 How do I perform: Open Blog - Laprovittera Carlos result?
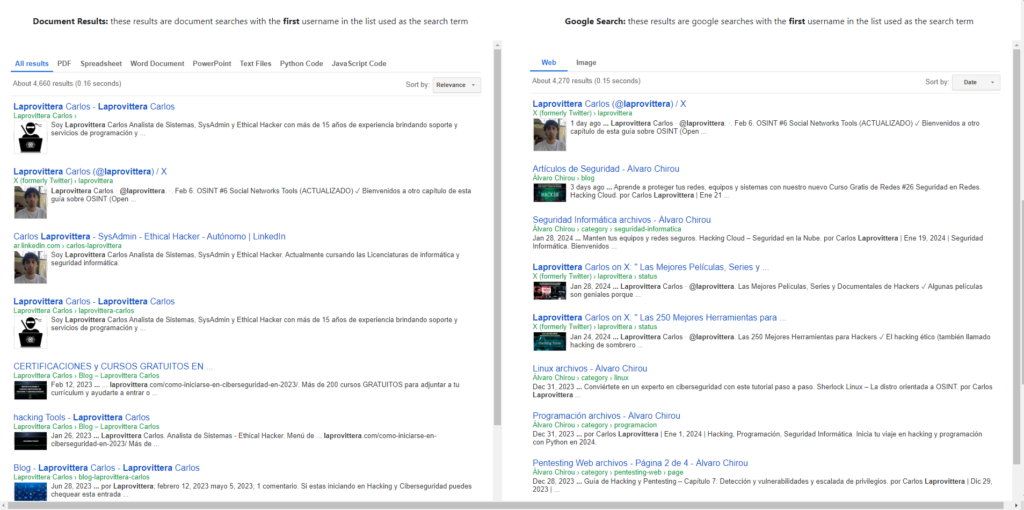106,468
